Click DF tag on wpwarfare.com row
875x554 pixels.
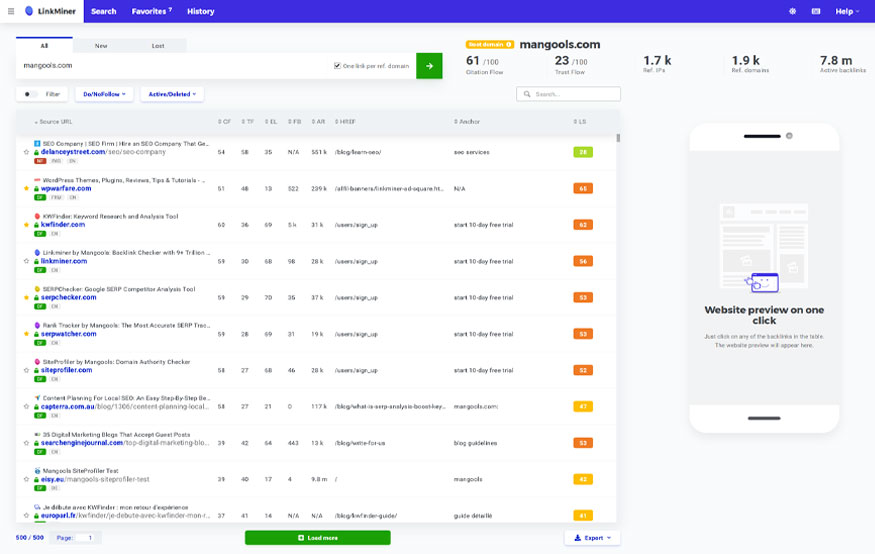(x=40, y=197)
